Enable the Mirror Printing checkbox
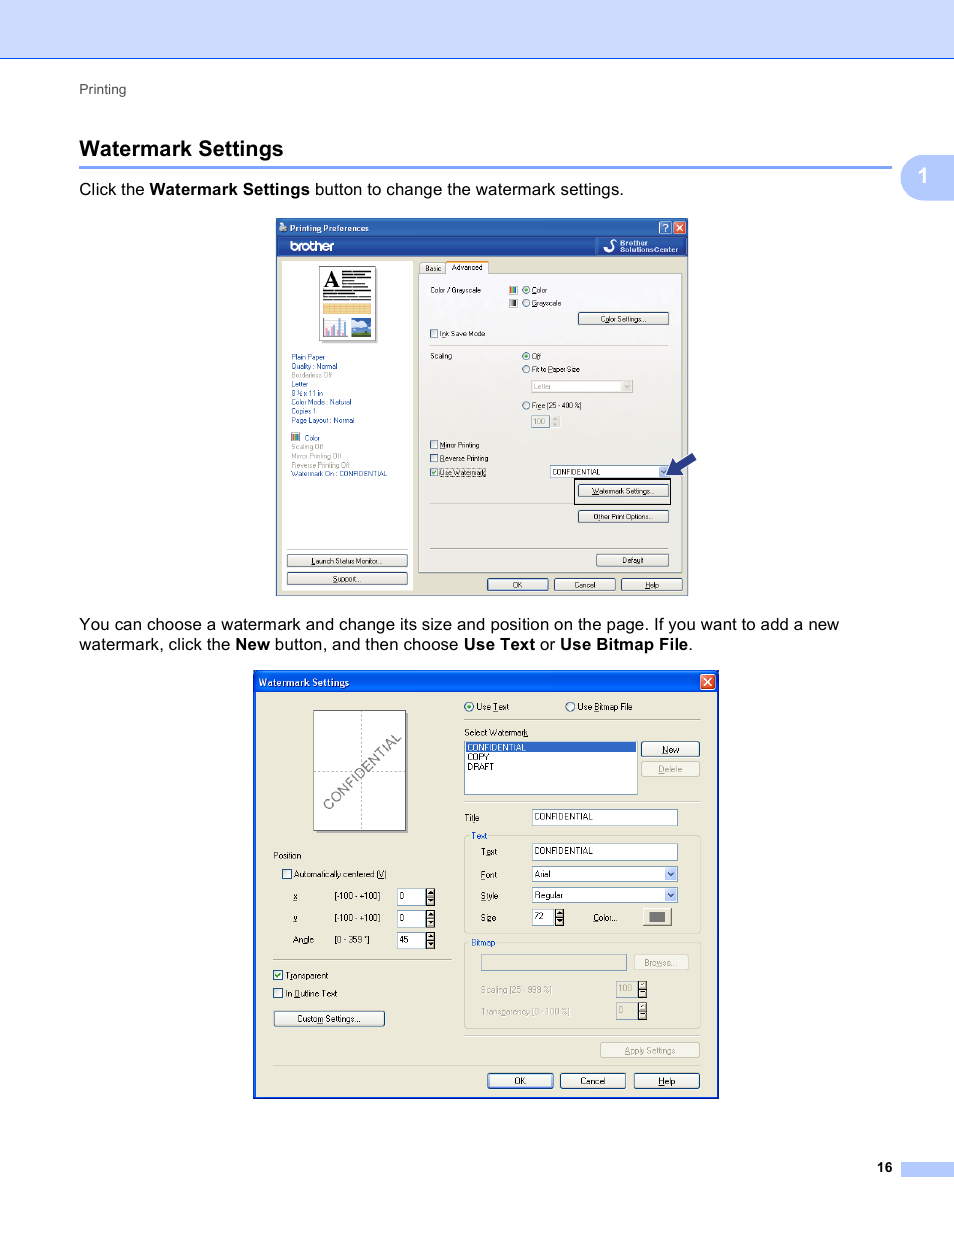Image resolution: width=954 pixels, height=1235 pixels. coord(434,445)
